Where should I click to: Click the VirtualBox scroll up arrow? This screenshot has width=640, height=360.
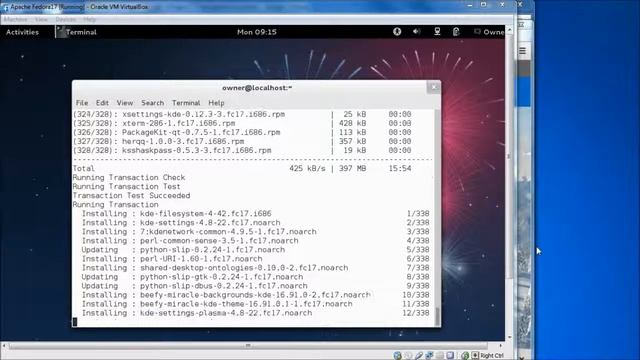tap(509, 29)
